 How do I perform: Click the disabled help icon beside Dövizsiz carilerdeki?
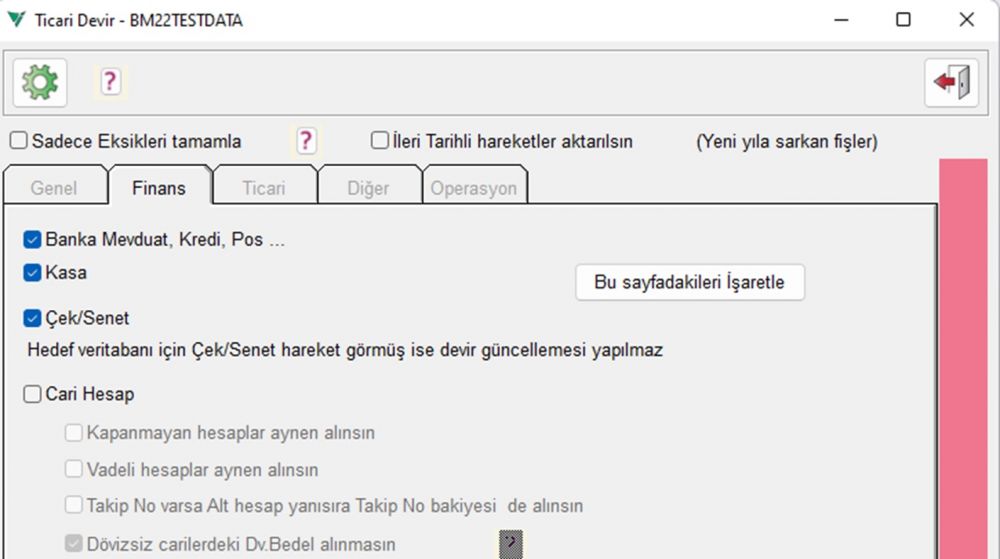511,544
